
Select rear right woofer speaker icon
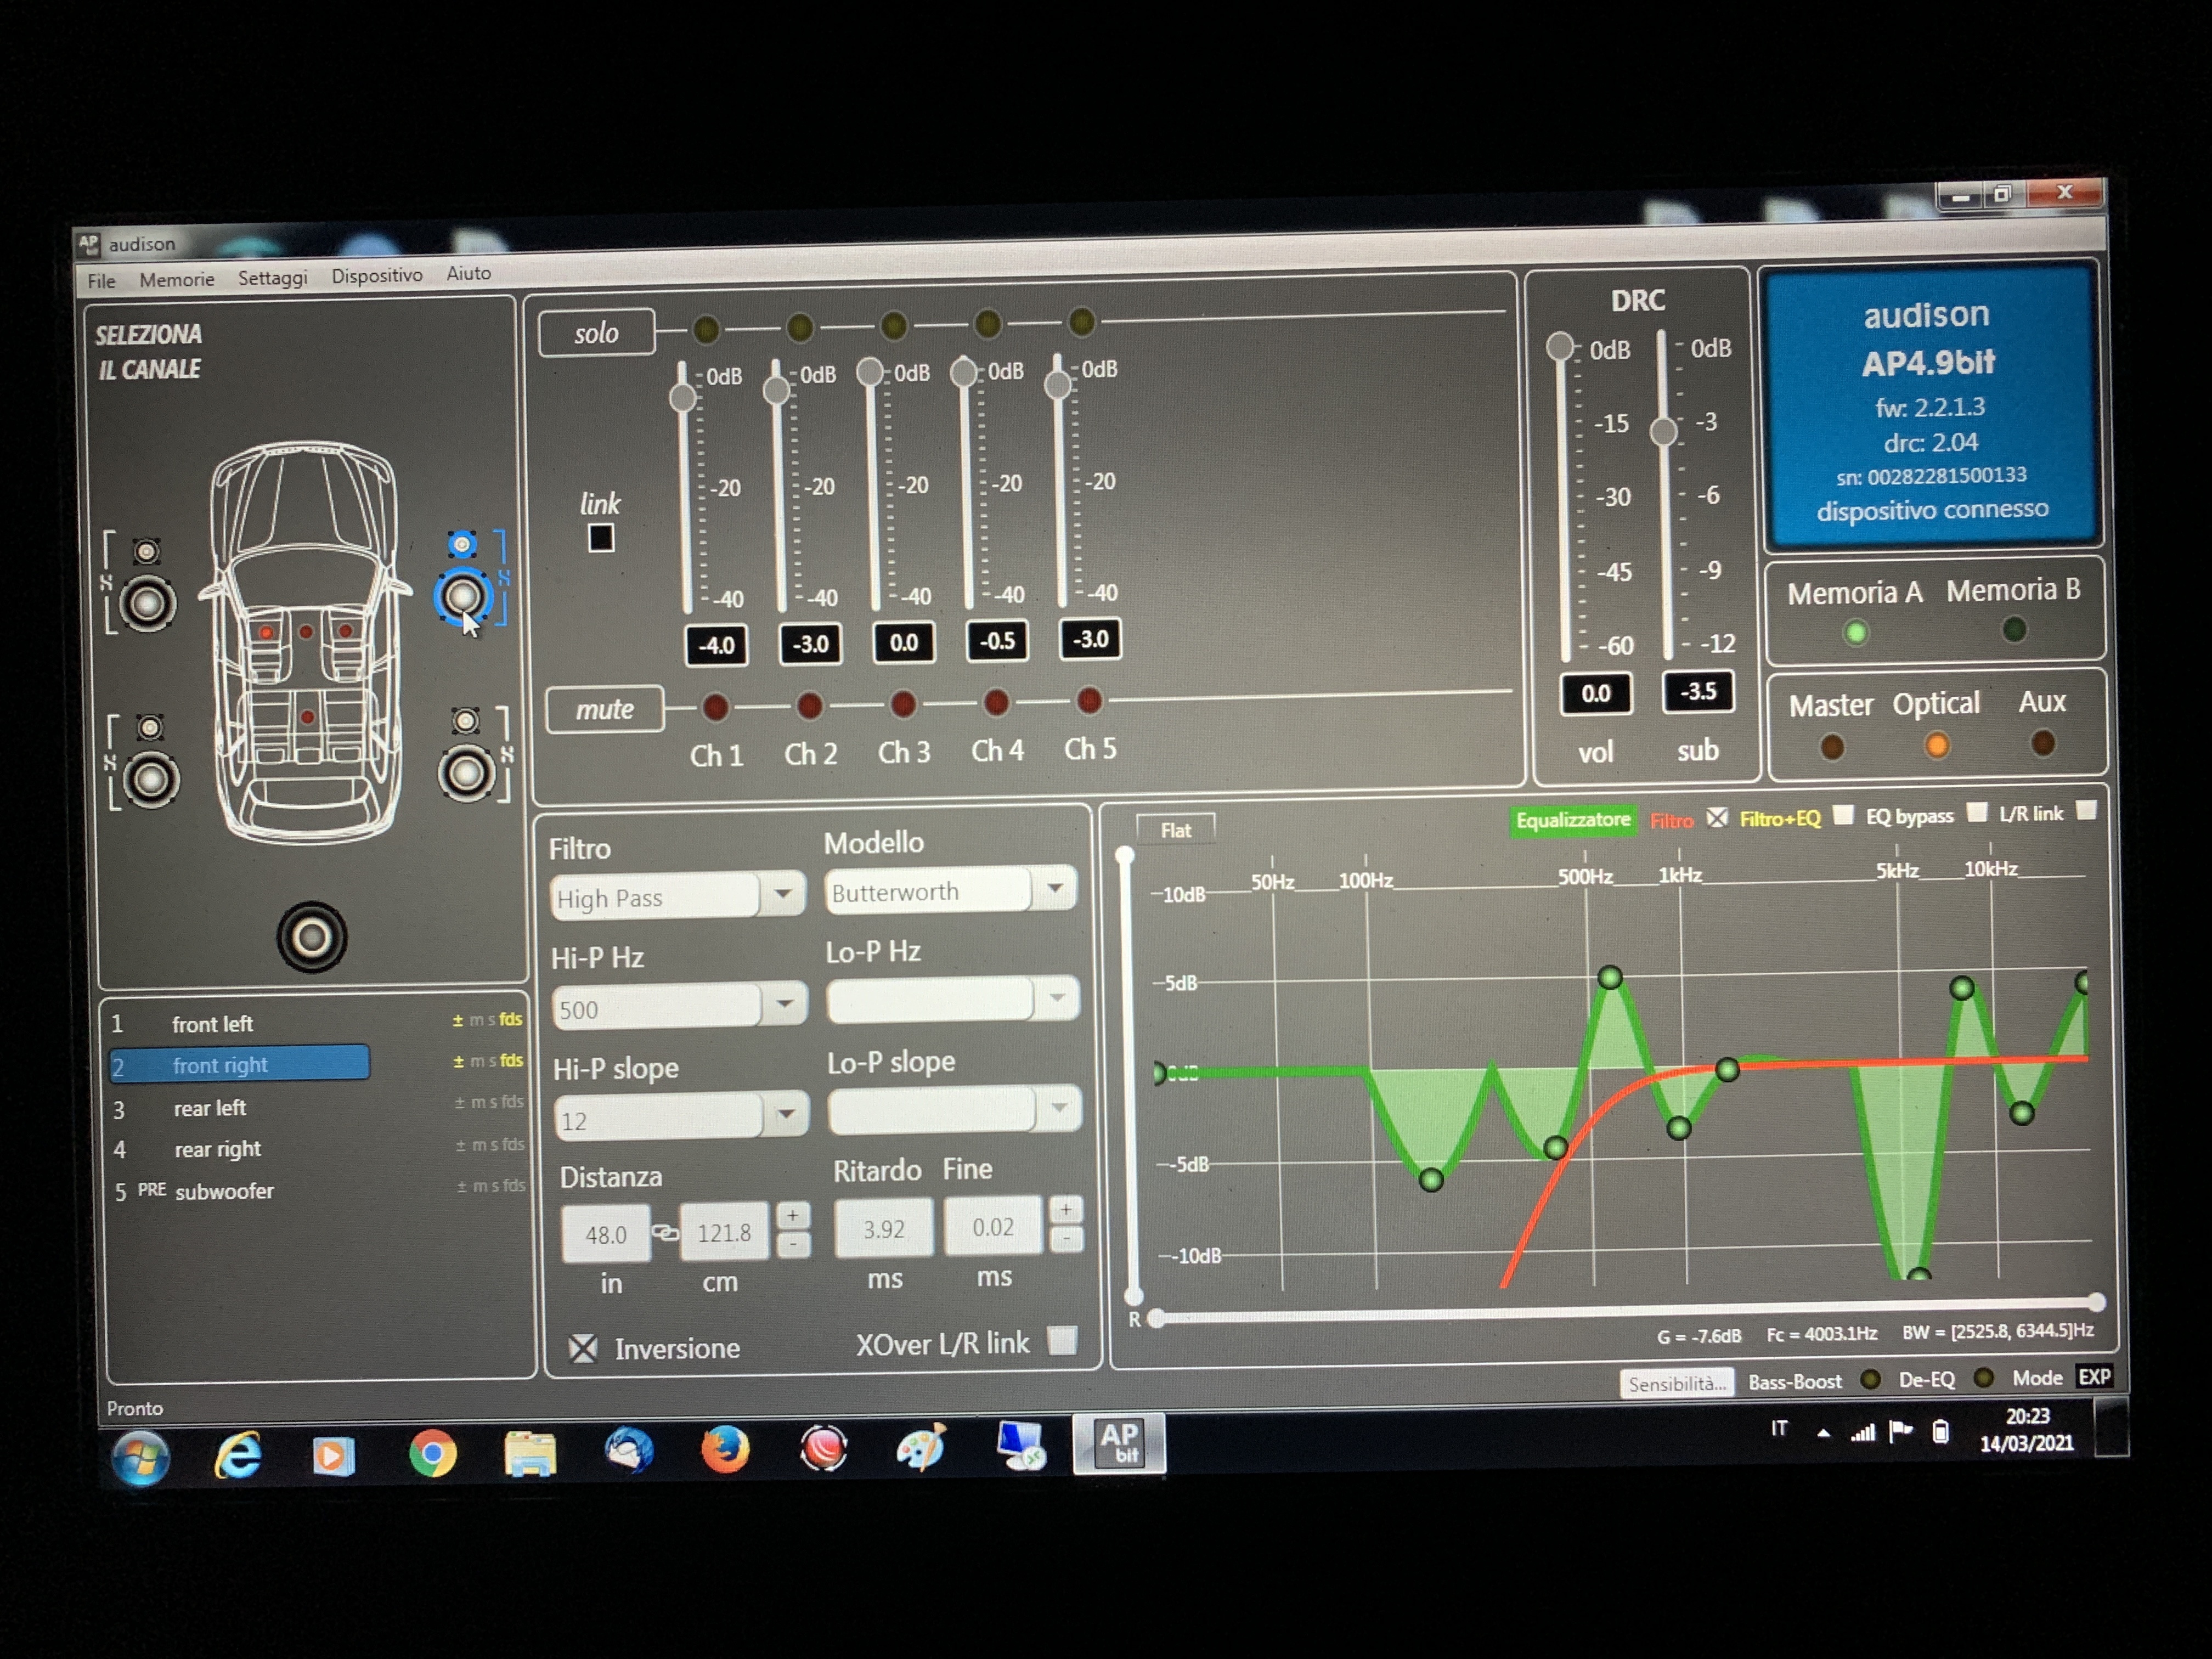click(467, 773)
